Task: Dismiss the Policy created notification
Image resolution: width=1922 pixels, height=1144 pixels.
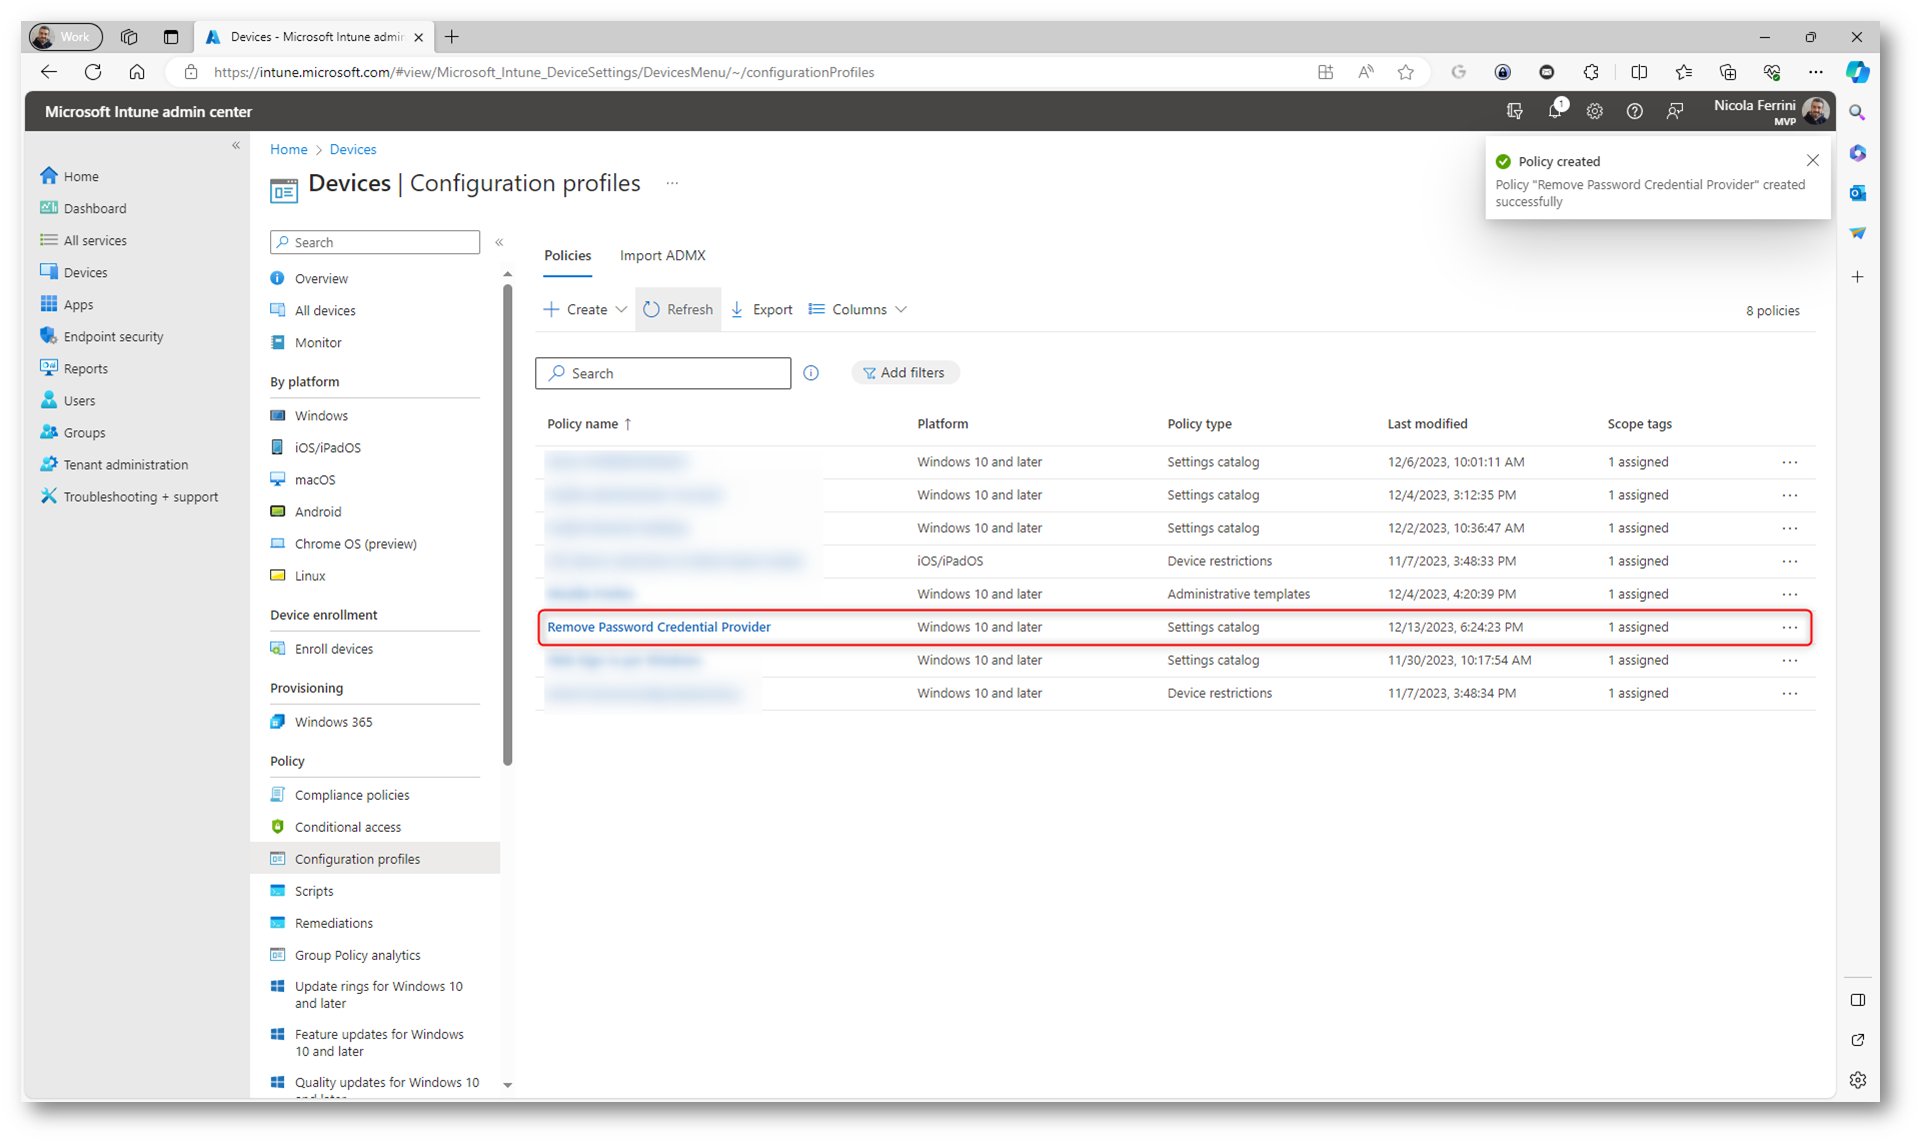Action: coord(1812,161)
